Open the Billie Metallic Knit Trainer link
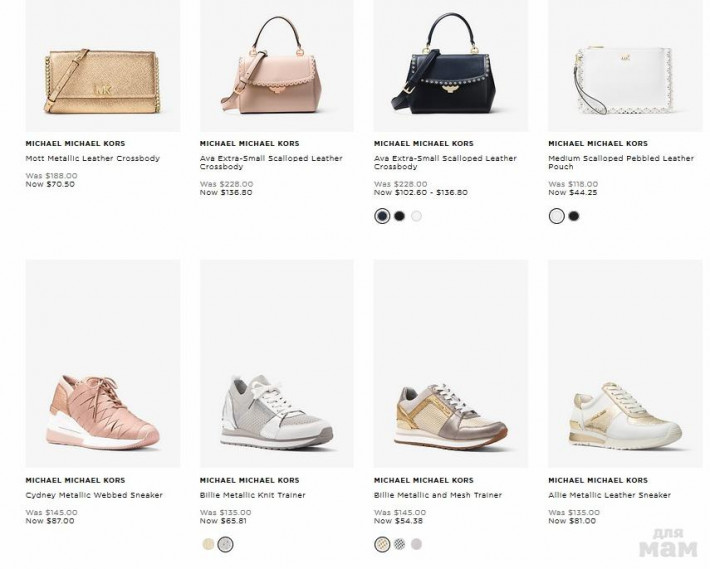Screen dimensions: 710x569 point(253,495)
